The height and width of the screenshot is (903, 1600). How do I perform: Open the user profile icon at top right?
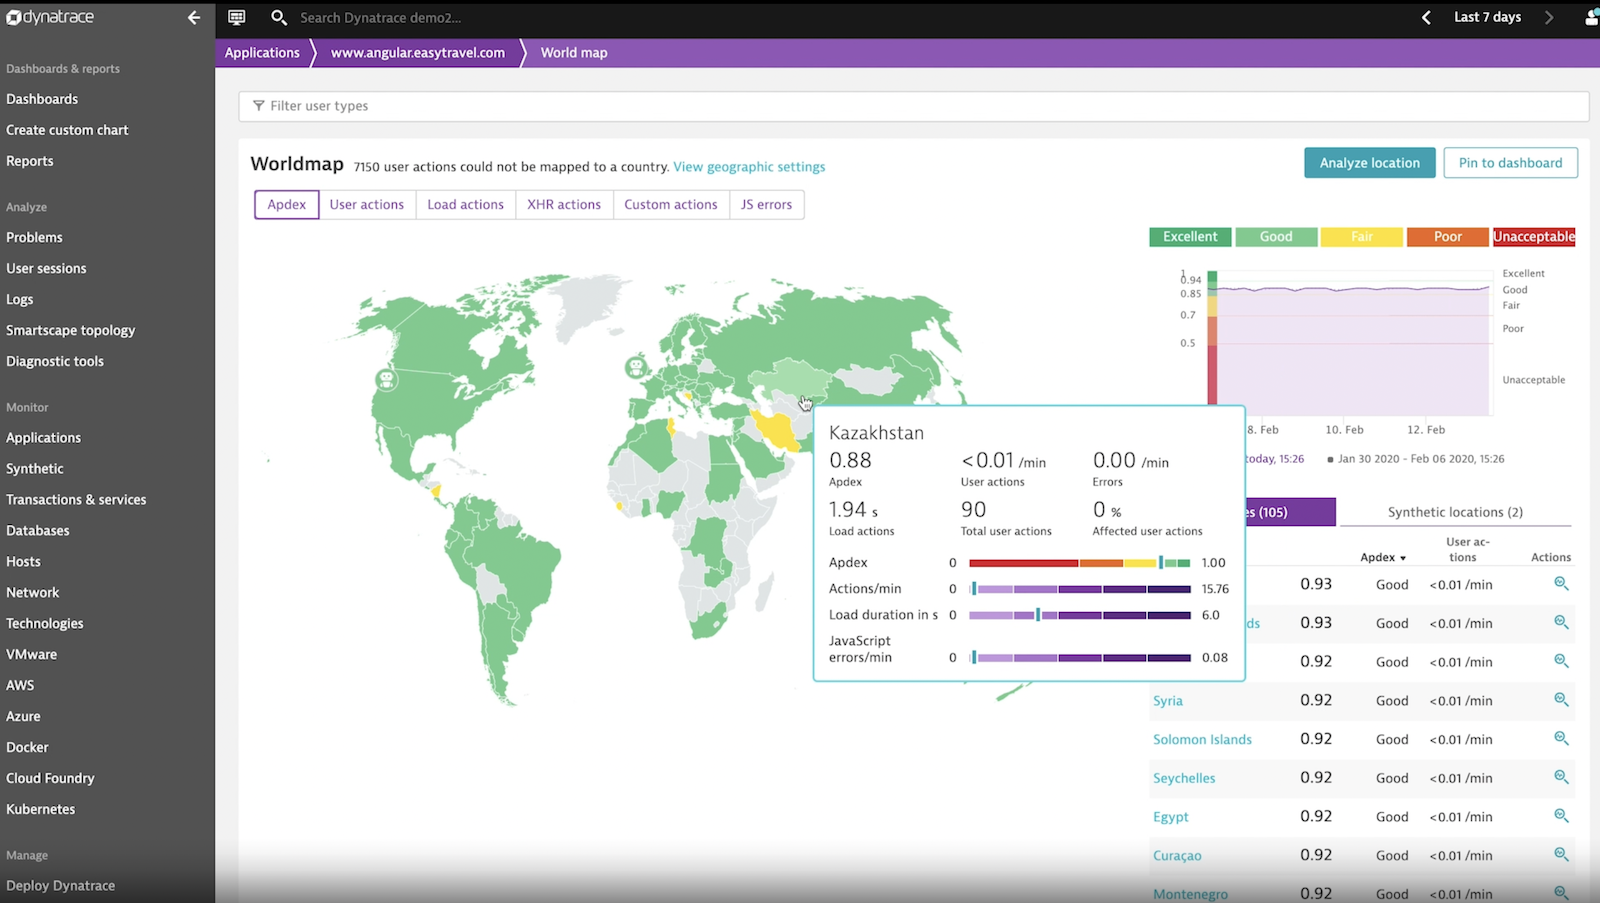click(x=1590, y=17)
